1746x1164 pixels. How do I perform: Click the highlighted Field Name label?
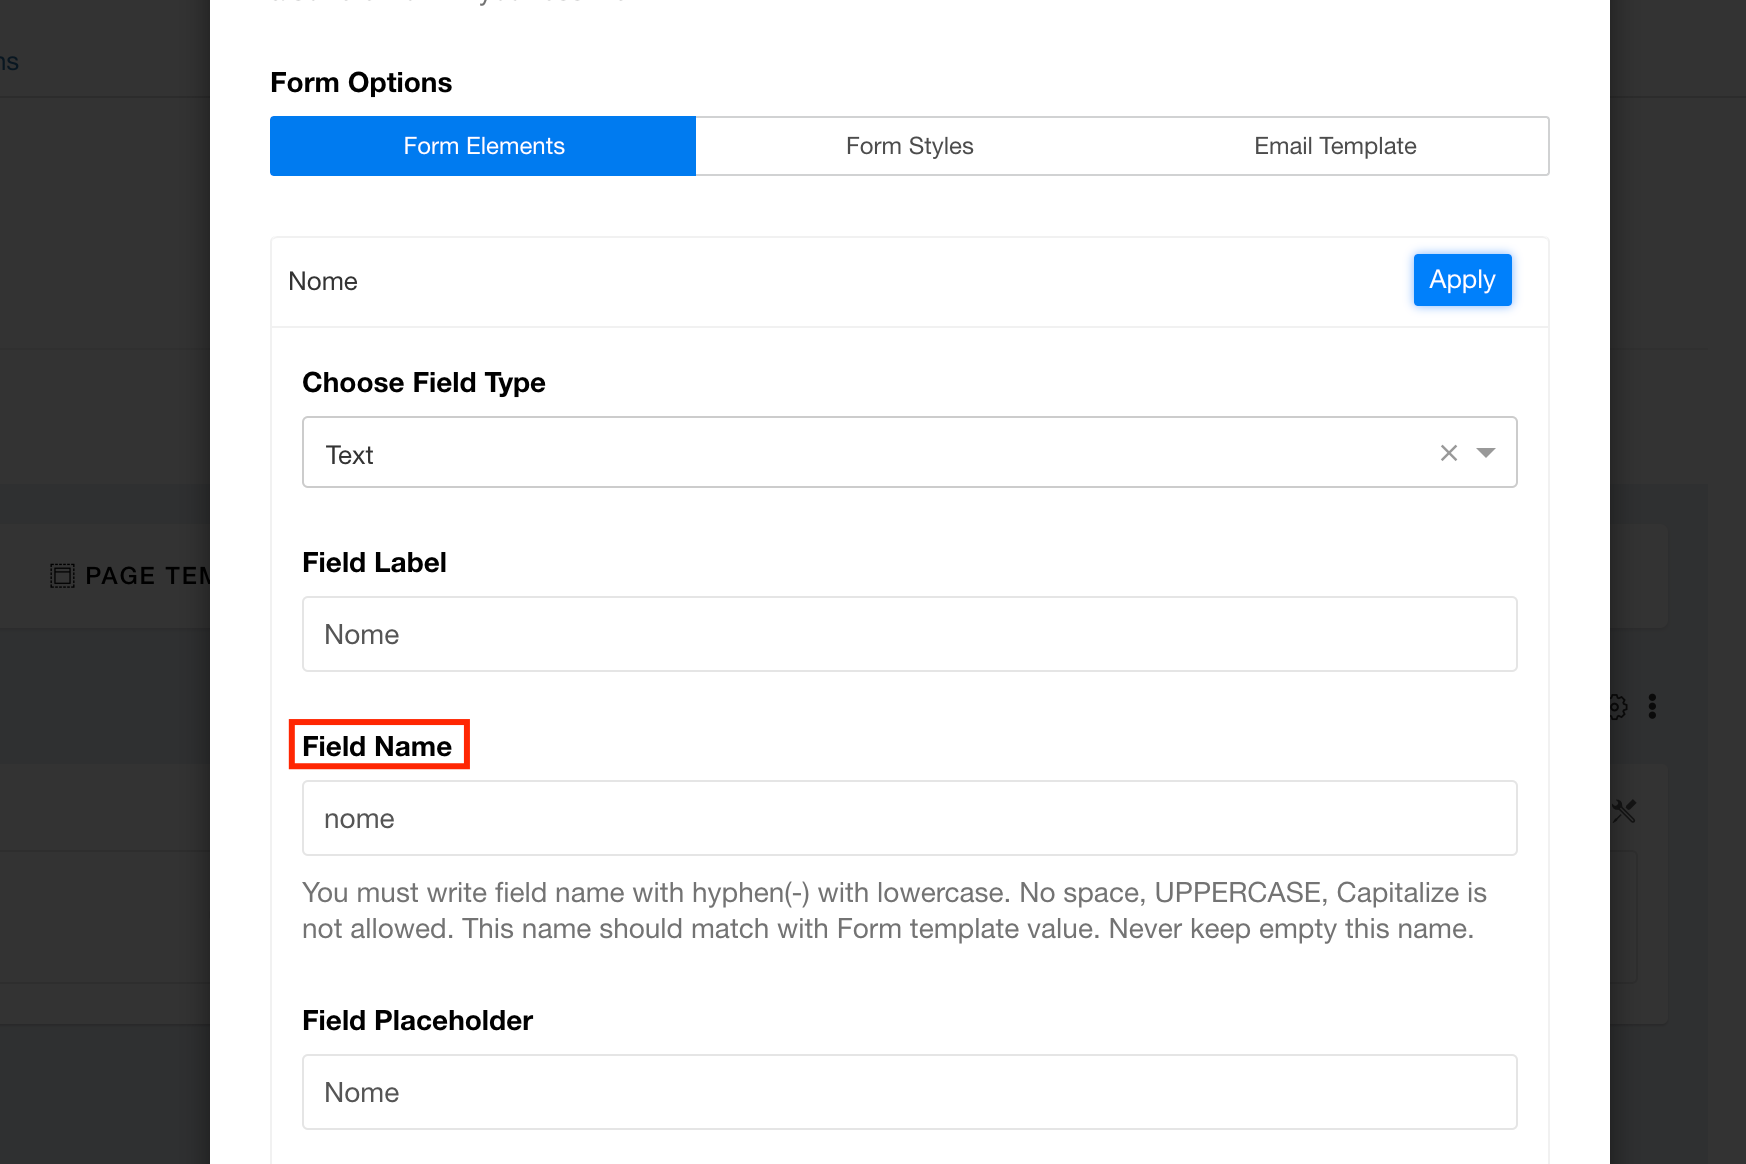(x=377, y=746)
